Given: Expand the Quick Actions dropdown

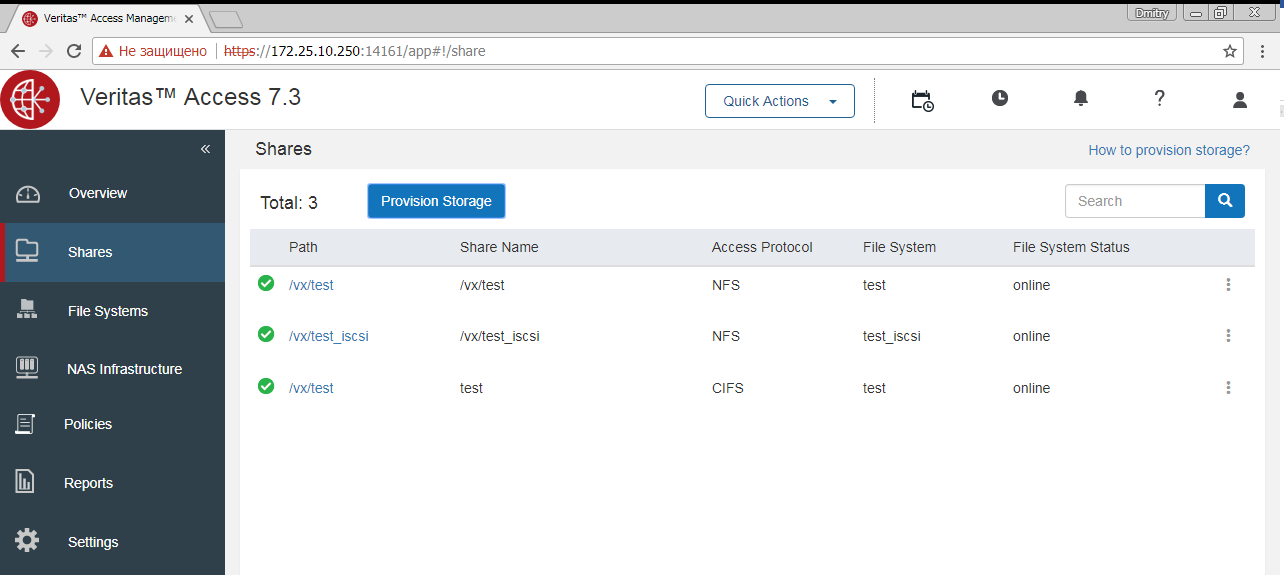Looking at the screenshot, I should click(780, 101).
